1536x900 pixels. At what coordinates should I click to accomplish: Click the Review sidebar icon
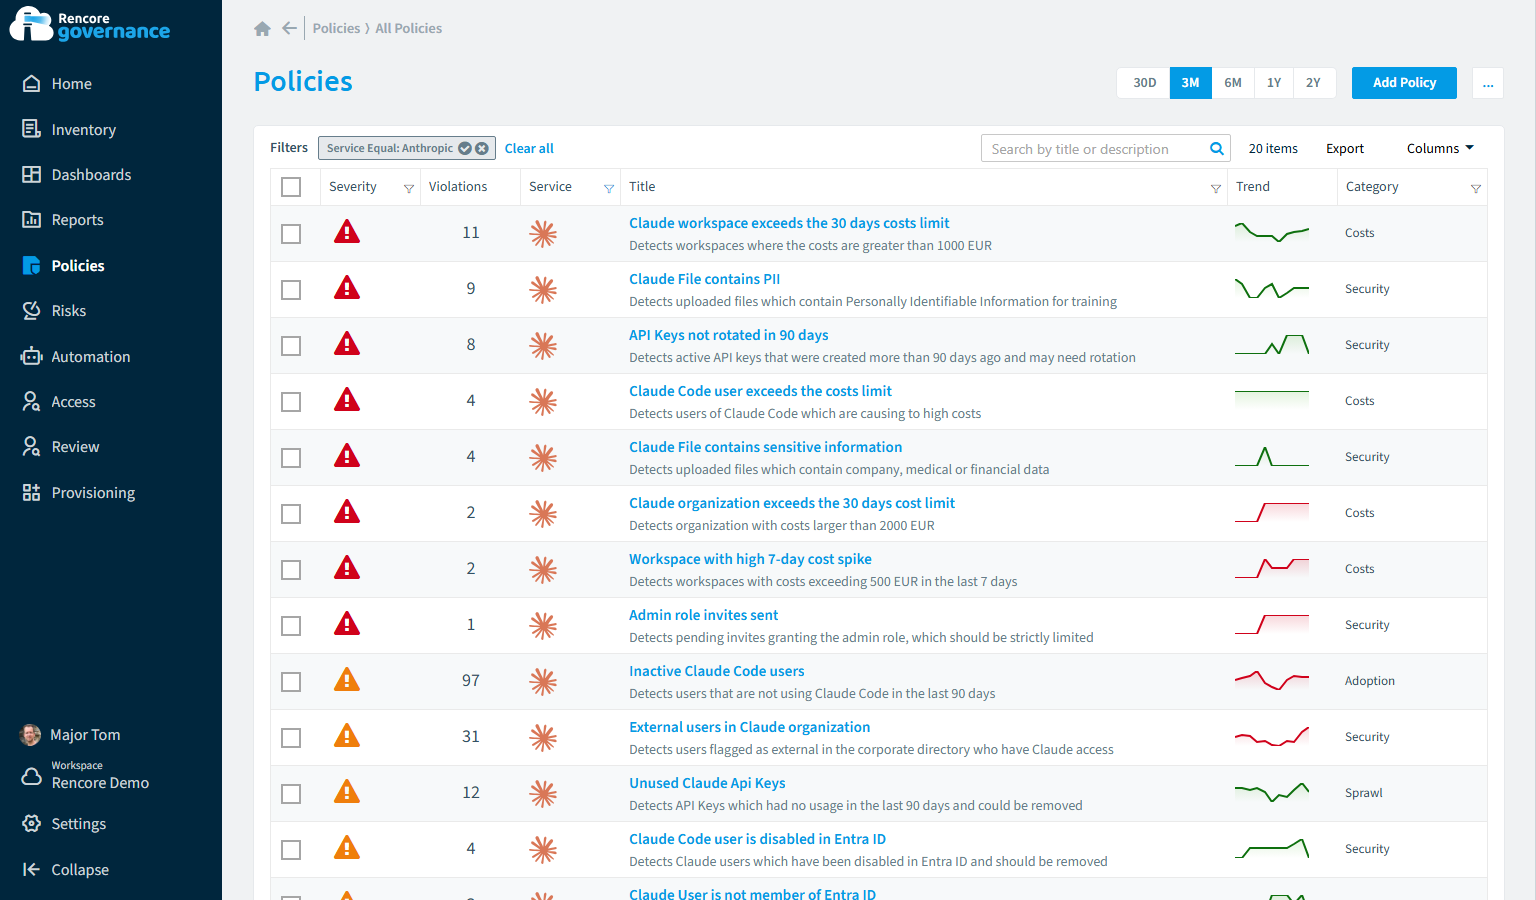31,446
